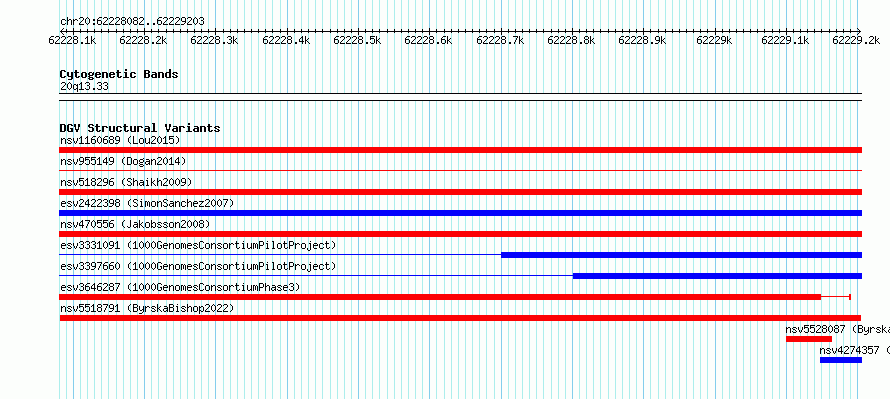This screenshot has height=399, width=890.
Task: Open esv3331091 1000GenomesConsortiumPilotProject label
Action: pyautogui.click(x=198, y=245)
